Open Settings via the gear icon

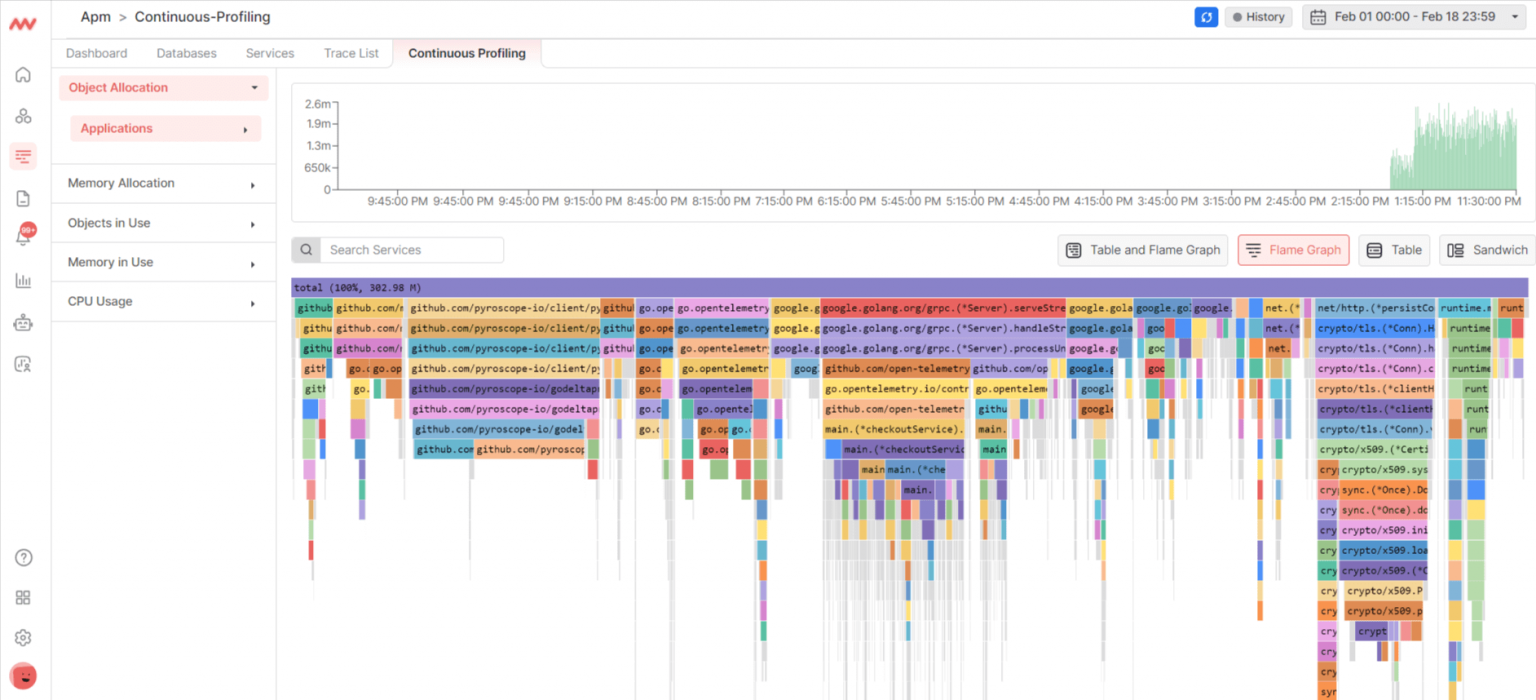(x=23, y=637)
